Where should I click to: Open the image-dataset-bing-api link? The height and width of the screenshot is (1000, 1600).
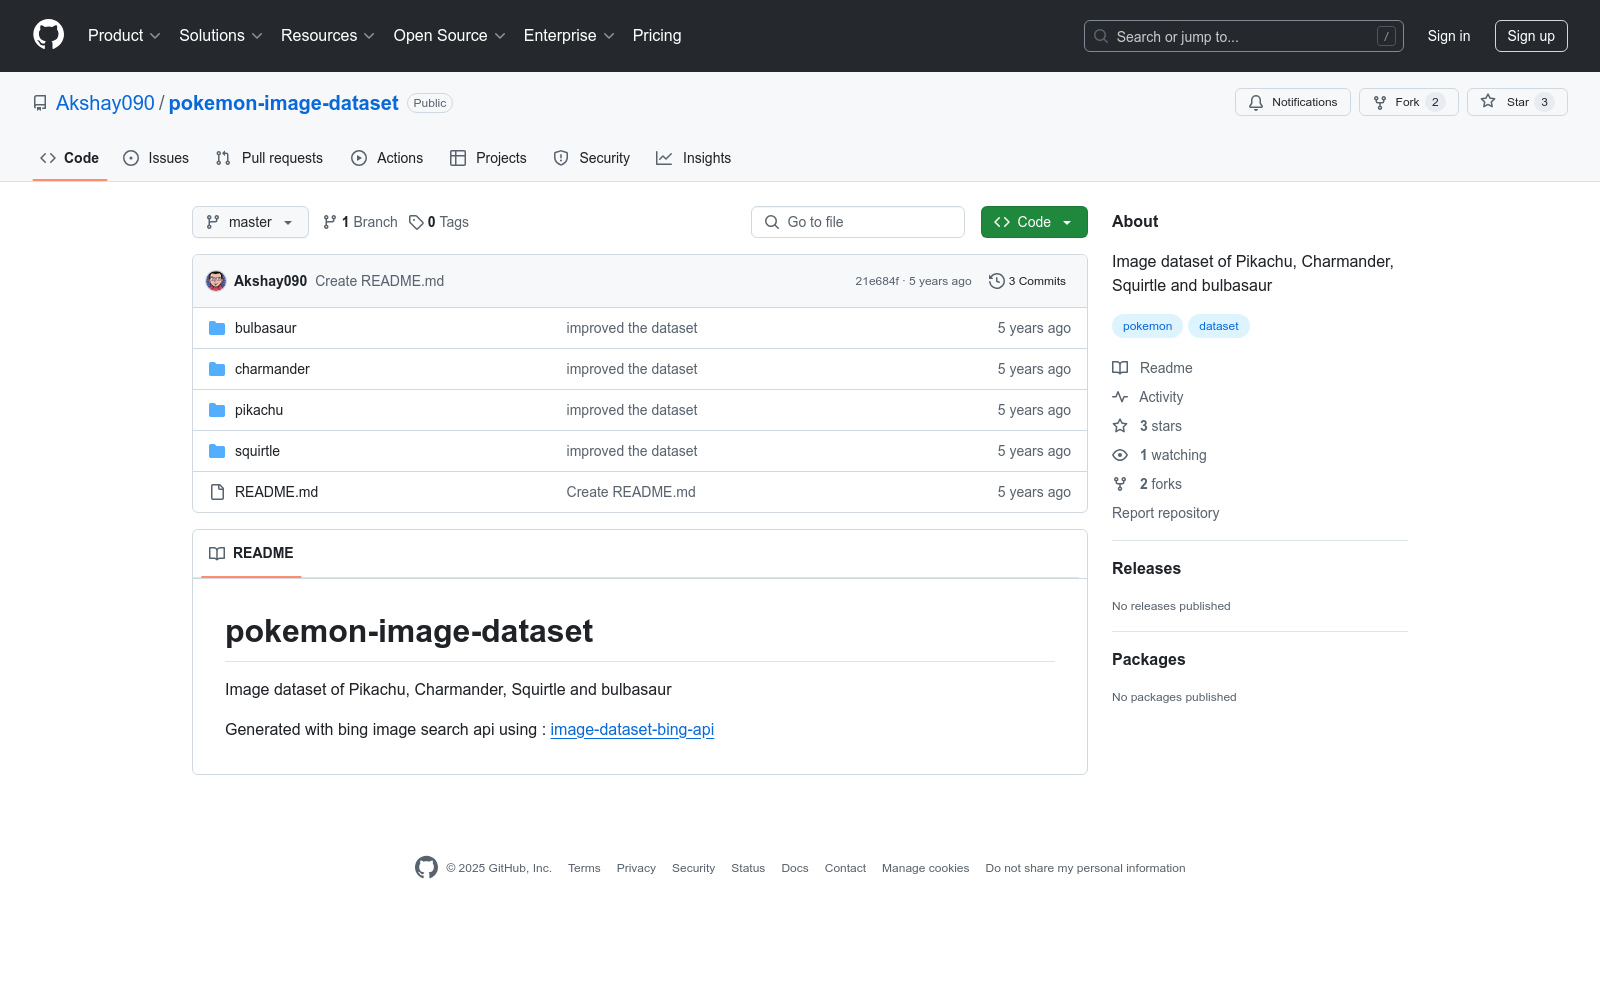click(632, 730)
